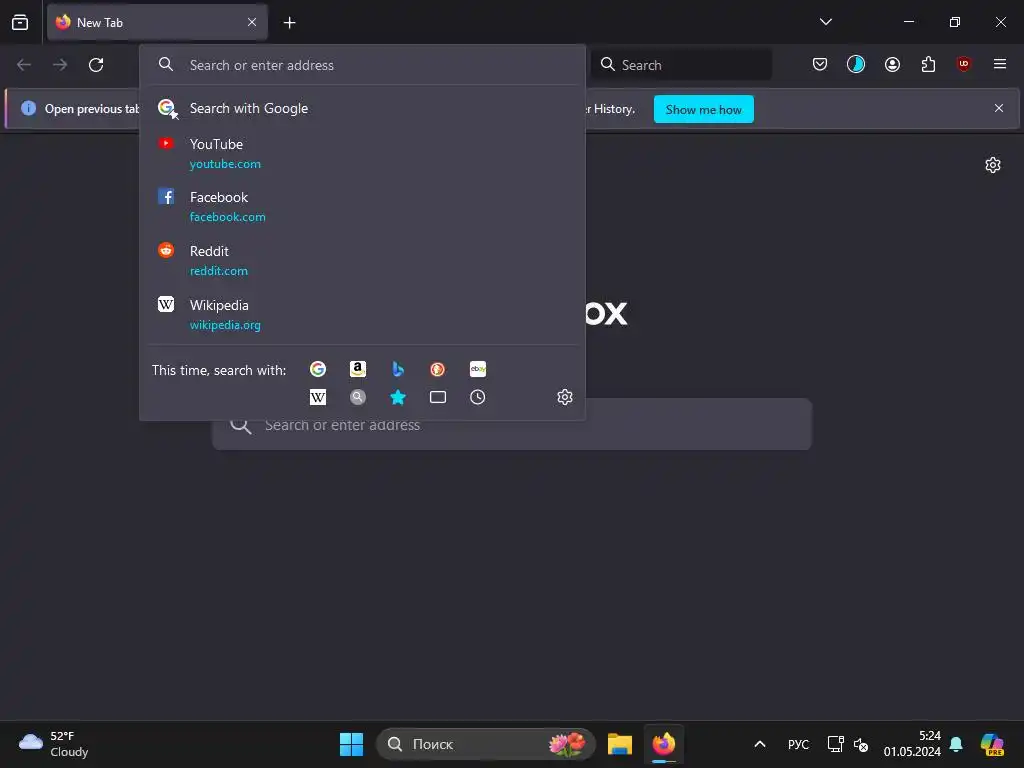Viewport: 1024px width, 768px height.
Task: Focus the Search or enter address bar
Action: pos(362,65)
